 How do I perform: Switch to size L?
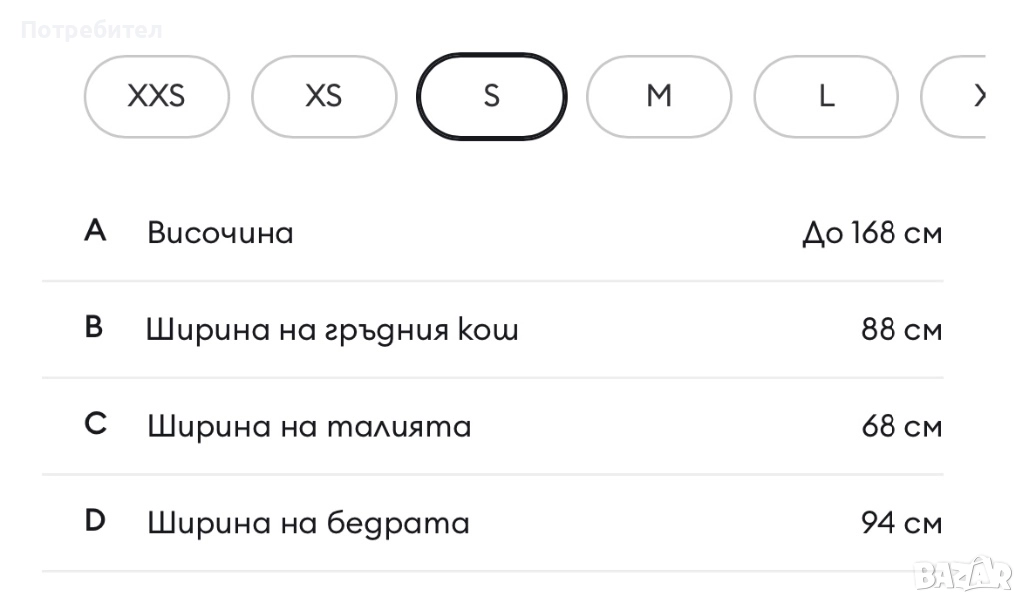pos(826,96)
